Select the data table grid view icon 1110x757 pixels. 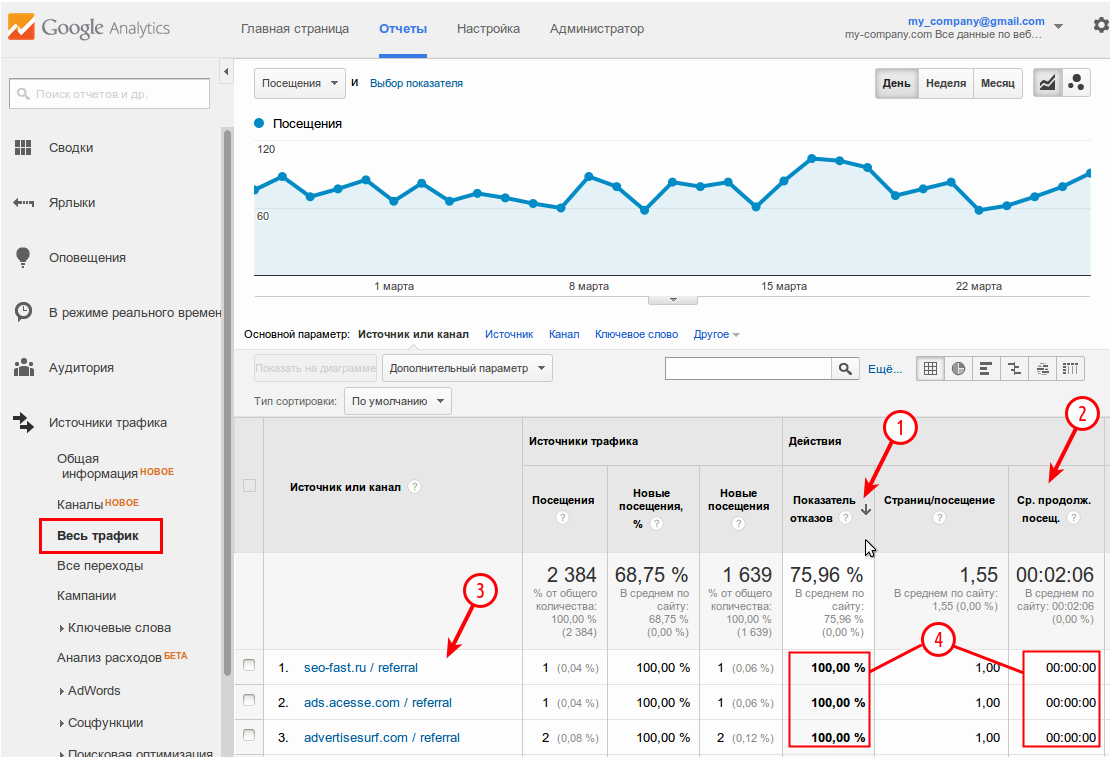pyautogui.click(x=930, y=368)
